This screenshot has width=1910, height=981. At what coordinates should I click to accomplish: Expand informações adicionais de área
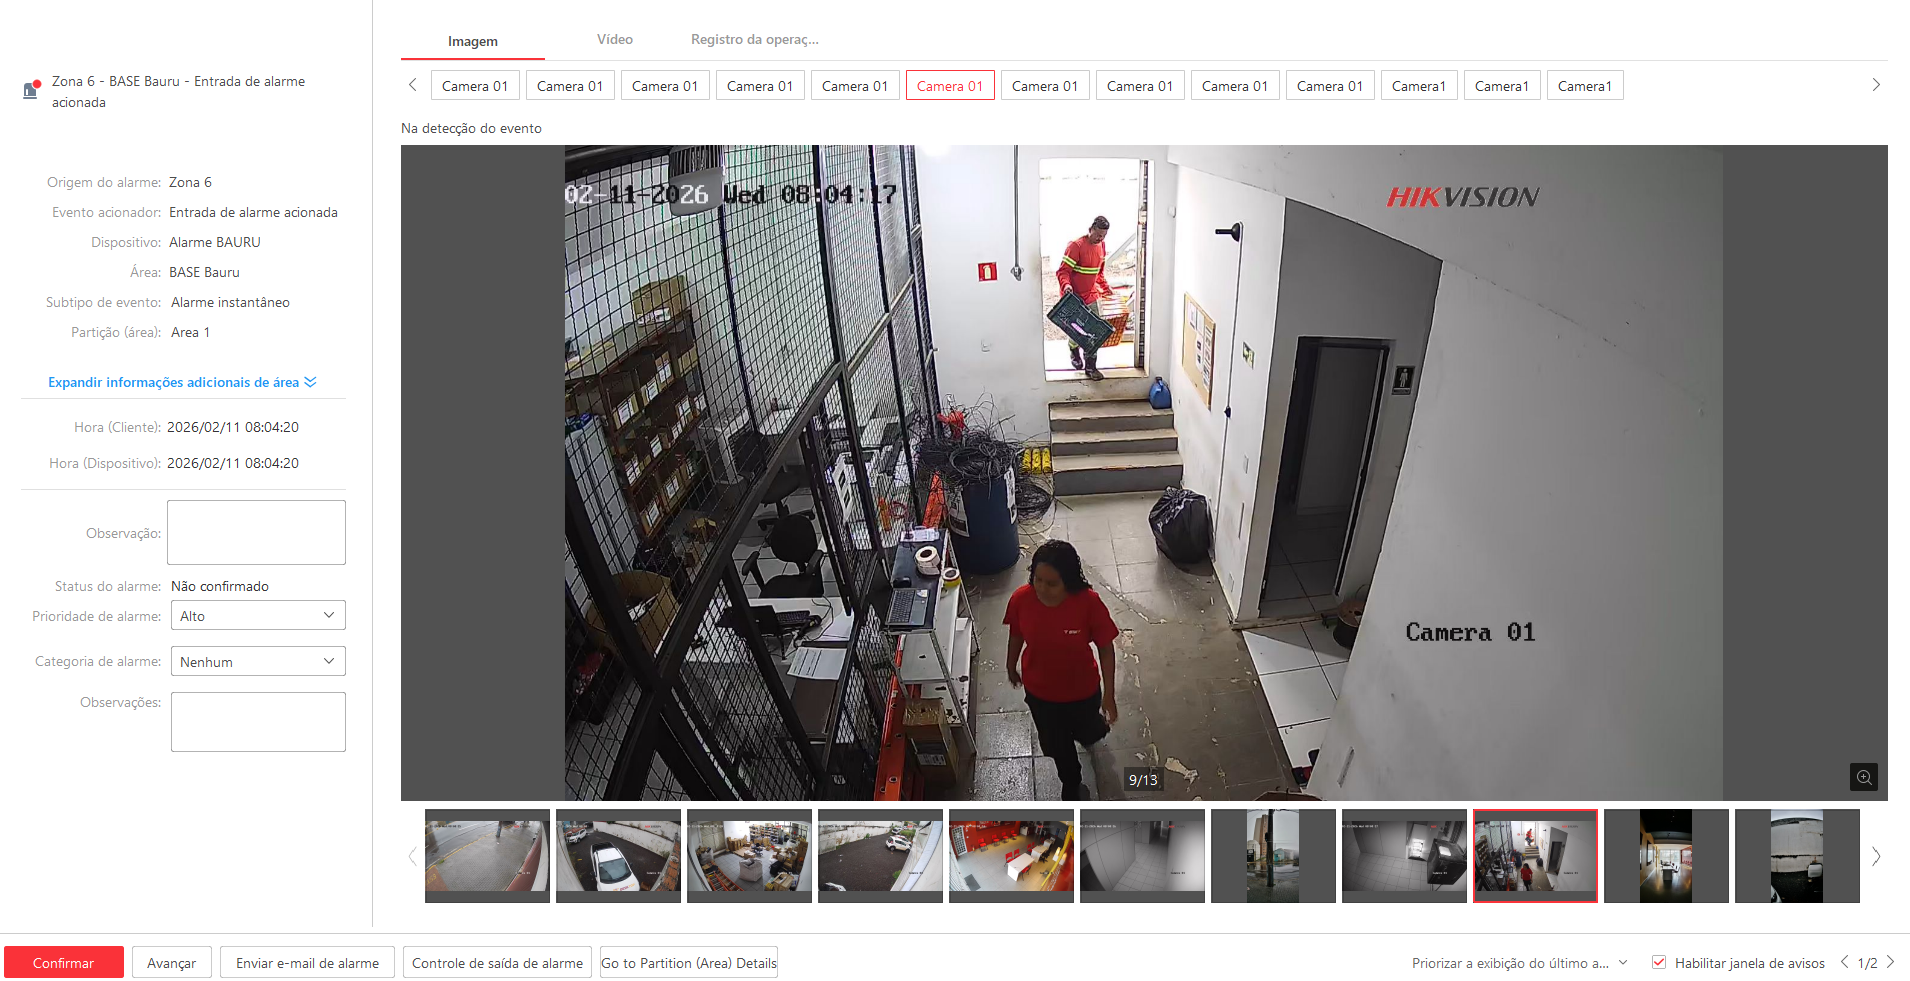pyautogui.click(x=182, y=382)
